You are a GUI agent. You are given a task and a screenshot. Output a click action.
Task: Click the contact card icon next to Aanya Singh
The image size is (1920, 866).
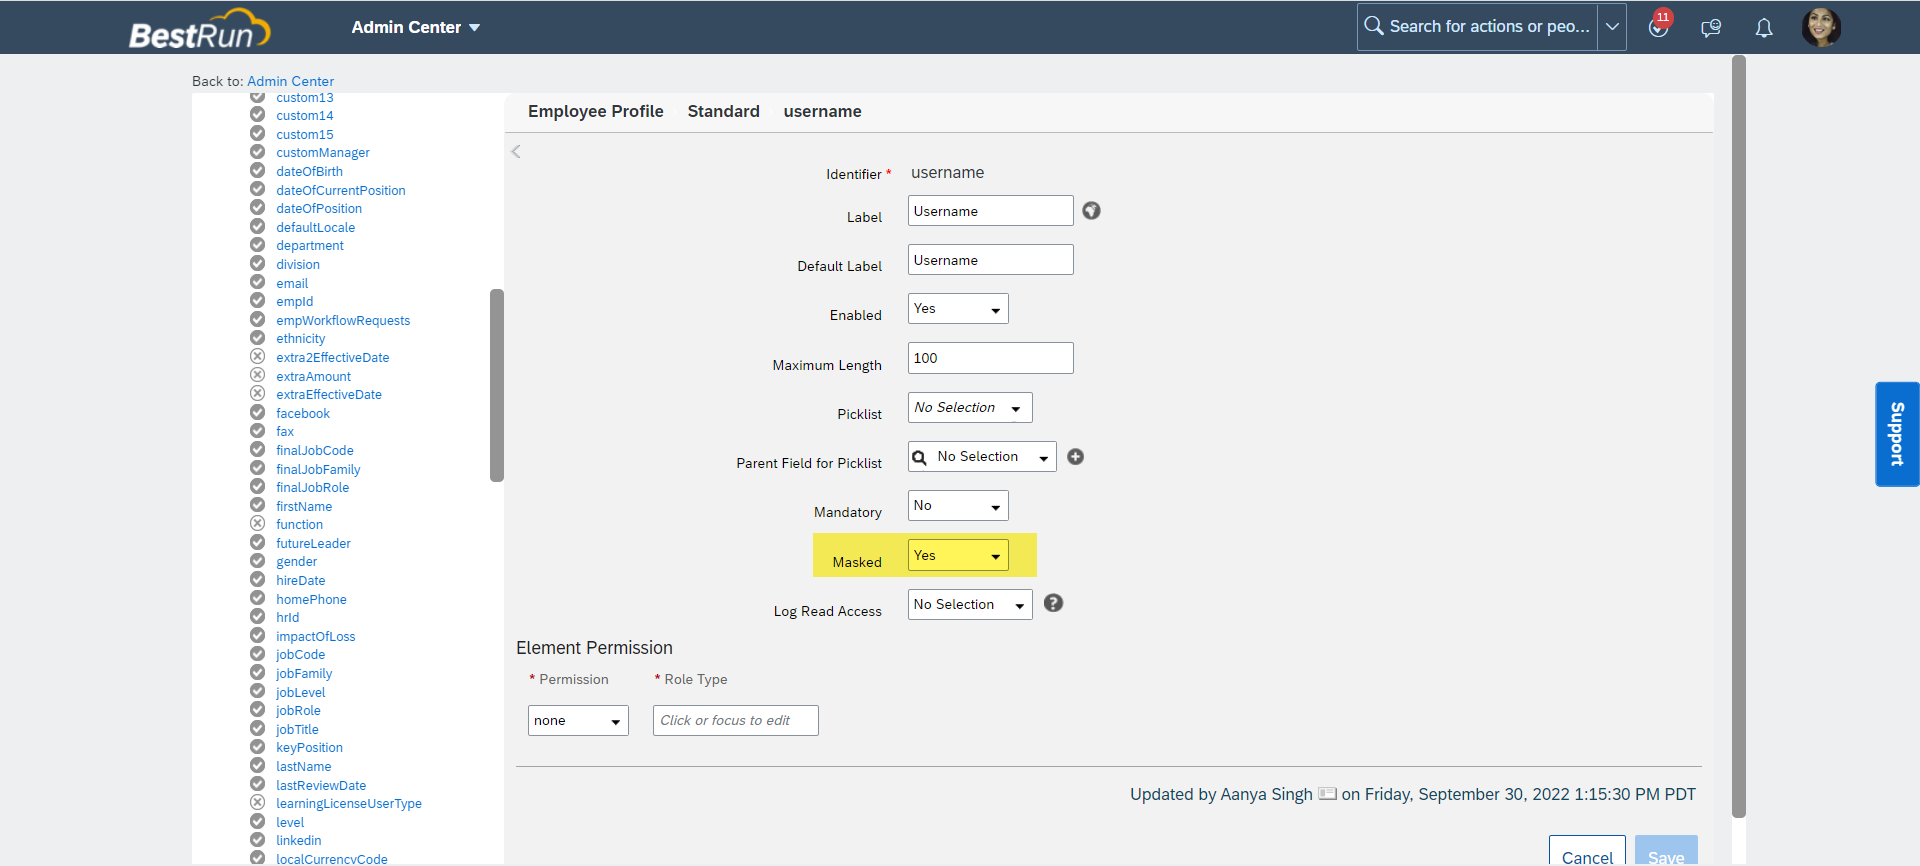point(1327,794)
